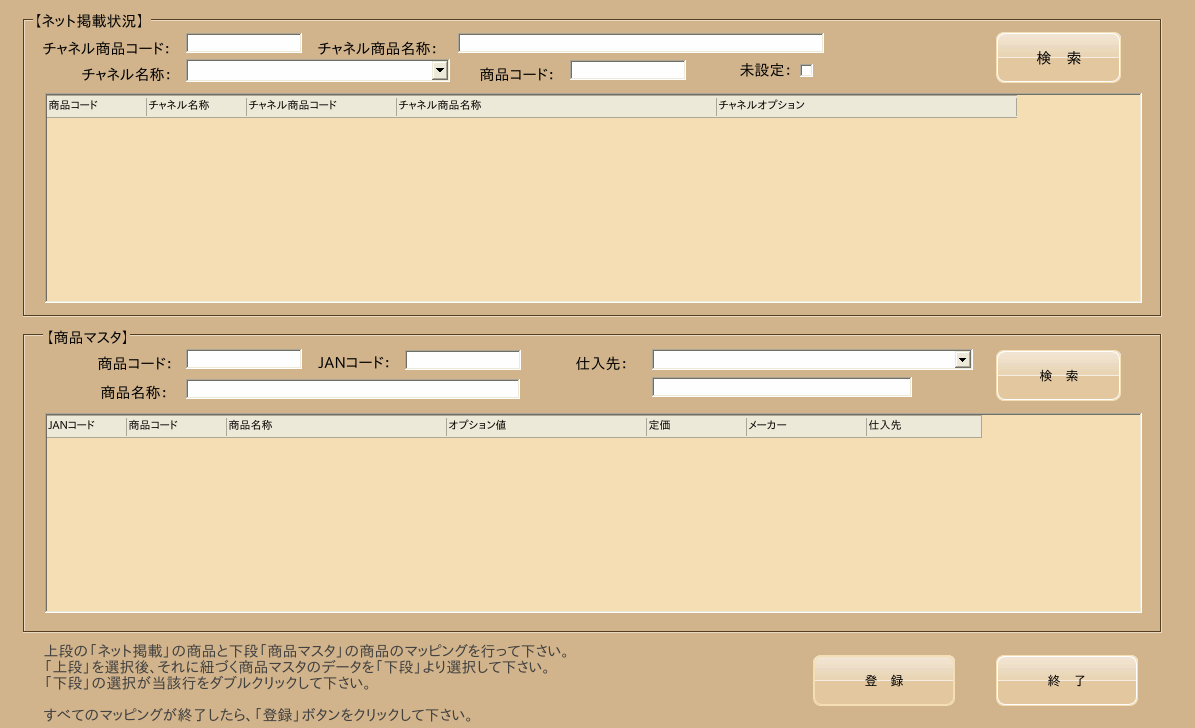Sort by チャネル商品名称 column header
1195x728 pixels.
click(556, 106)
